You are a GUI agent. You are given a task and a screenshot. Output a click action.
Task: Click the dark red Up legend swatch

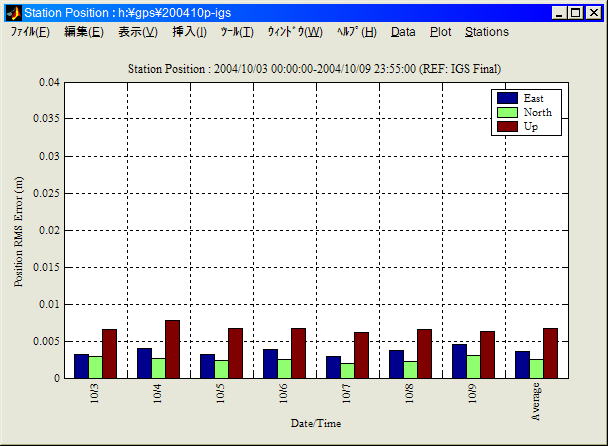coord(507,126)
